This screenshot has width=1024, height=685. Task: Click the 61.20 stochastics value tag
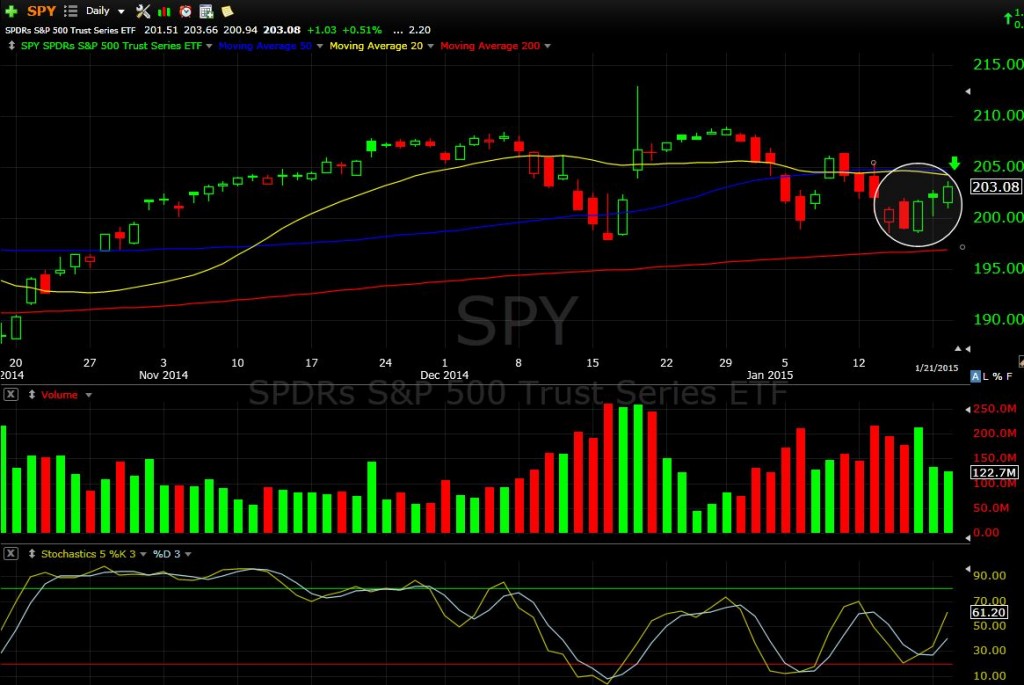pos(989,612)
